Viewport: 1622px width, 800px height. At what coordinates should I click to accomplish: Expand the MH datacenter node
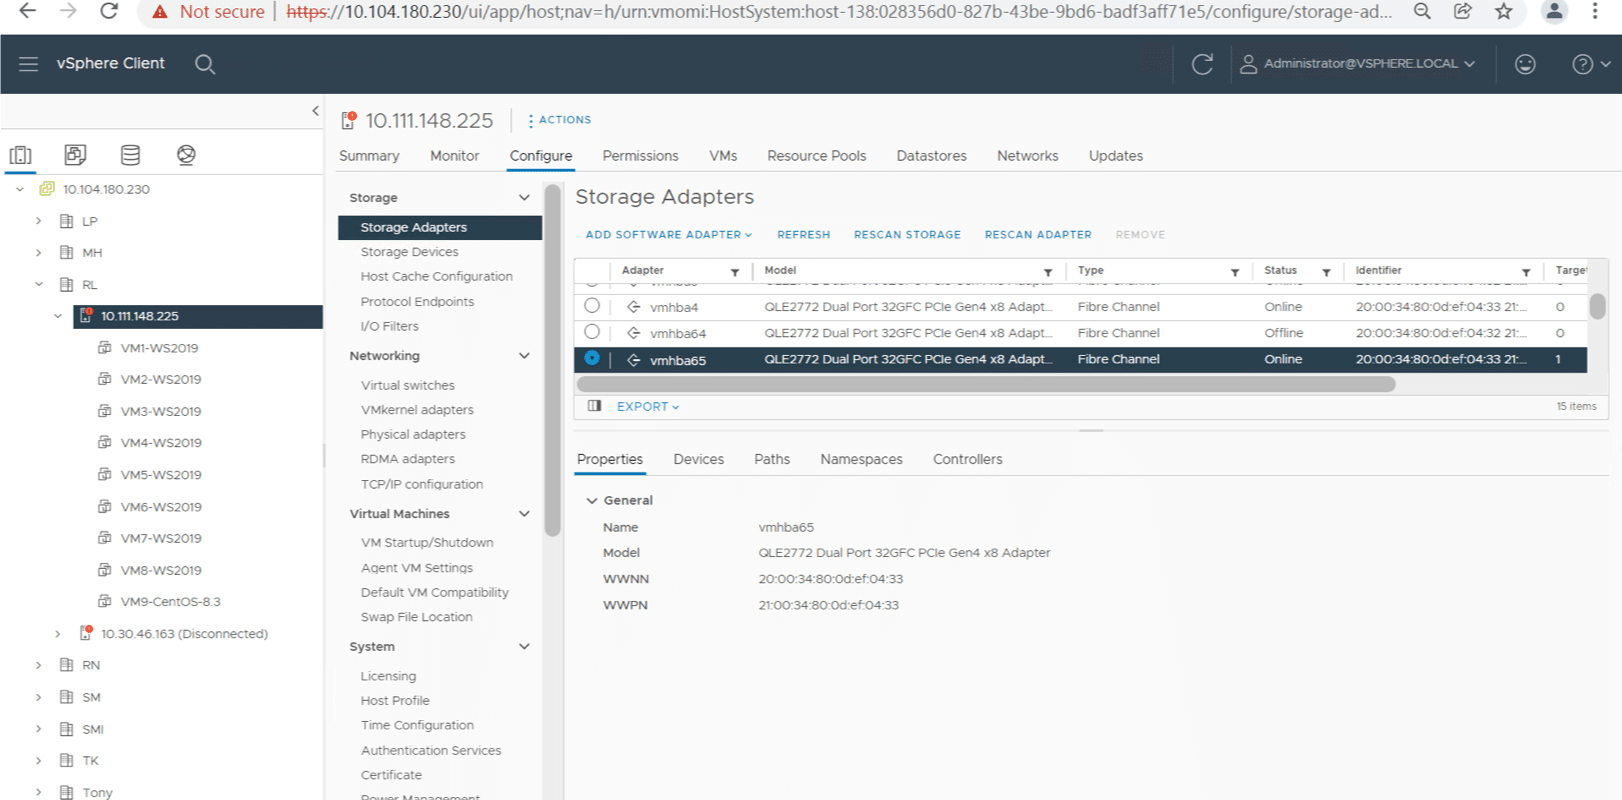[x=39, y=253]
